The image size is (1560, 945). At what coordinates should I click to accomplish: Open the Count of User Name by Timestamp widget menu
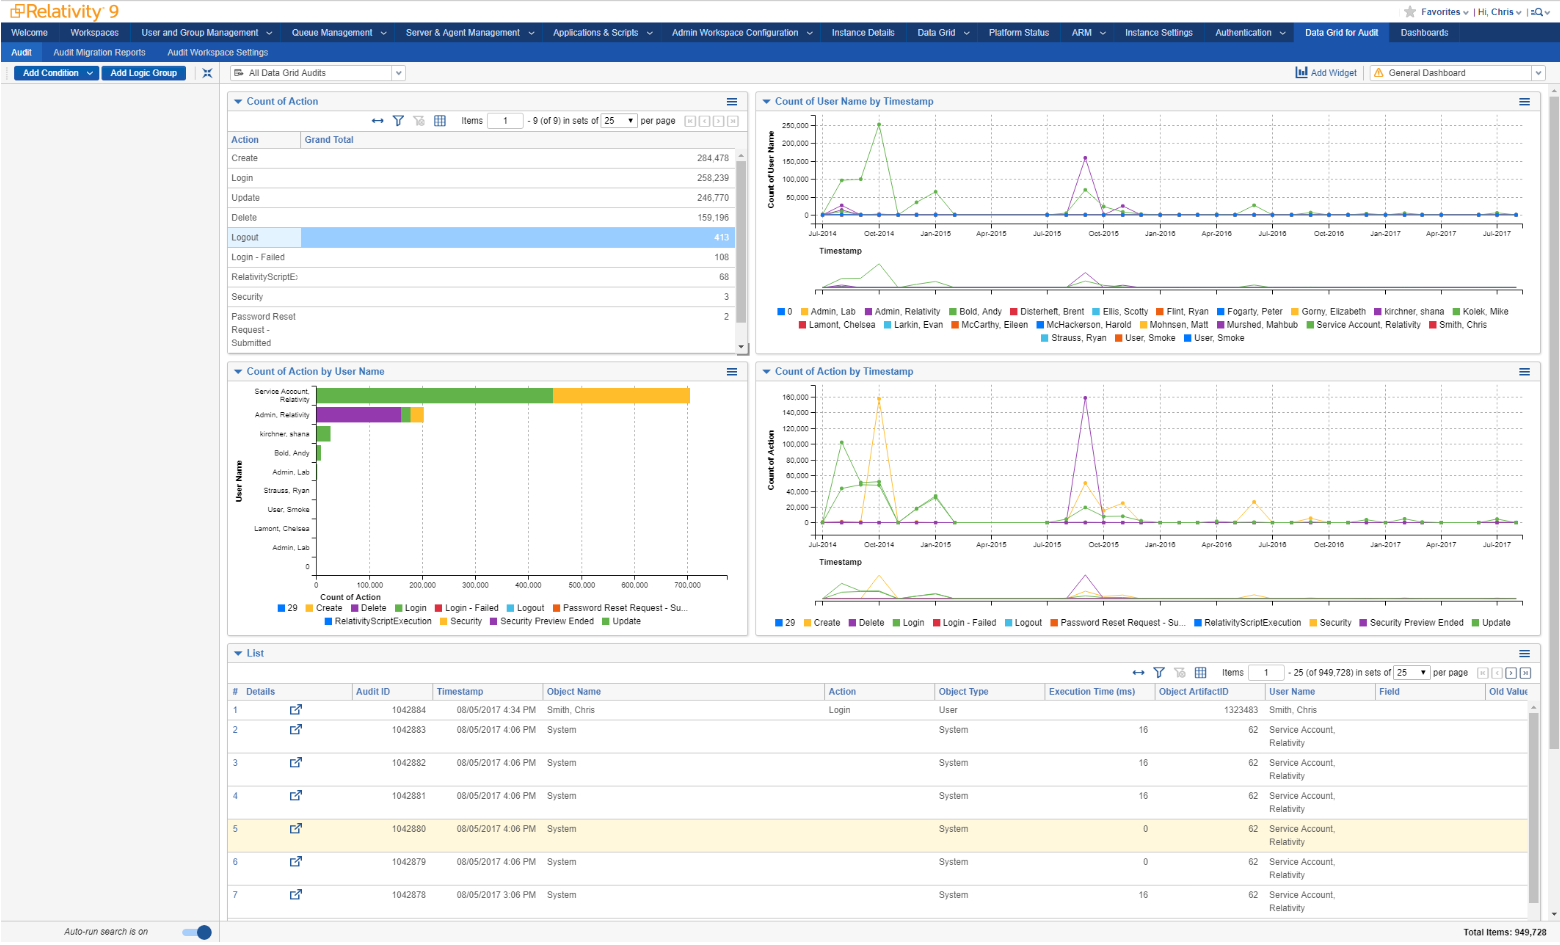[1524, 101]
